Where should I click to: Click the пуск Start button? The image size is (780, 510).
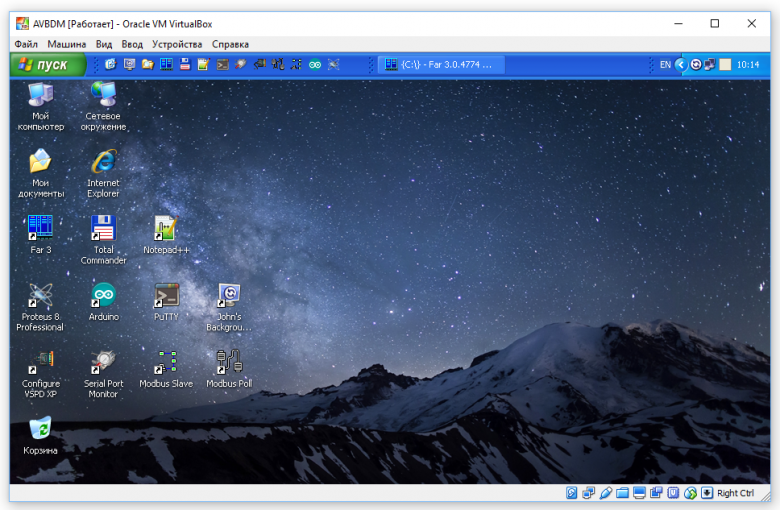pos(48,65)
